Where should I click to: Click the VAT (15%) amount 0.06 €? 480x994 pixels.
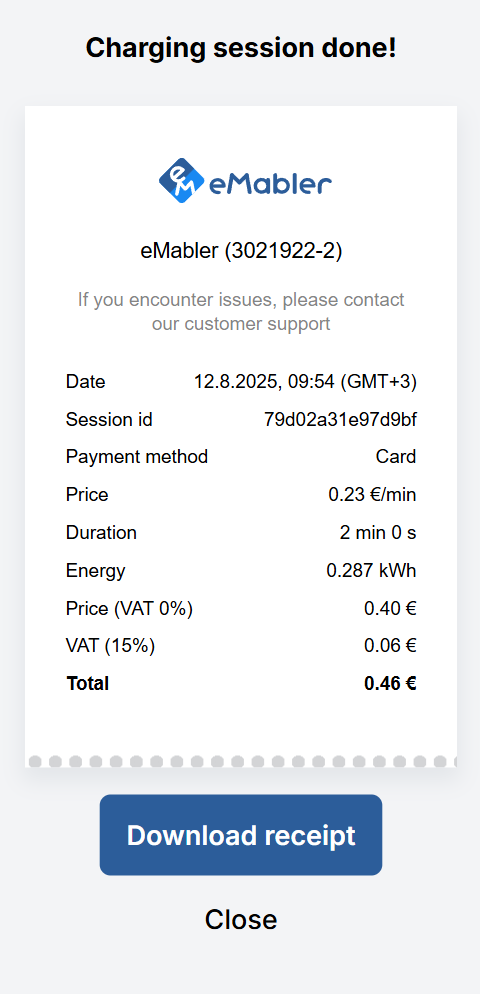click(x=390, y=646)
